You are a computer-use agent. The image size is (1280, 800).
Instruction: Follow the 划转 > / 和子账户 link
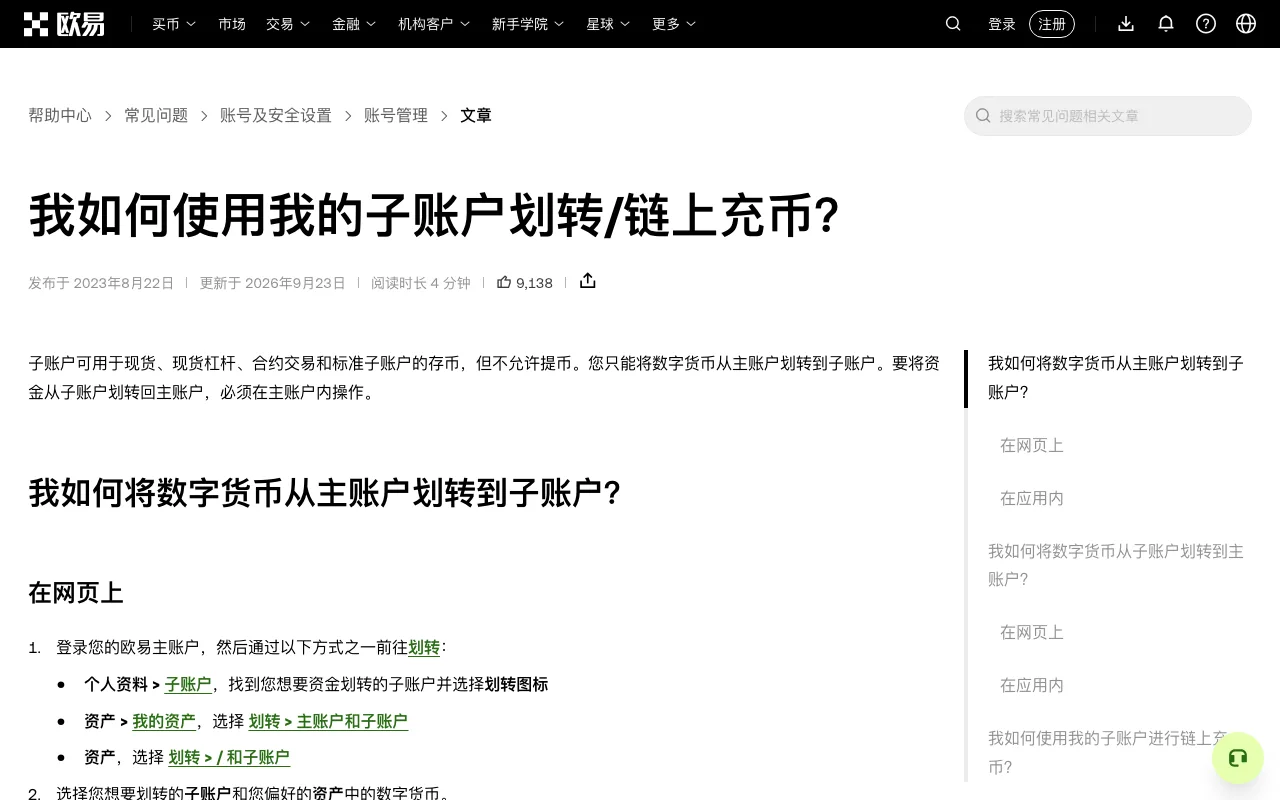pos(229,758)
